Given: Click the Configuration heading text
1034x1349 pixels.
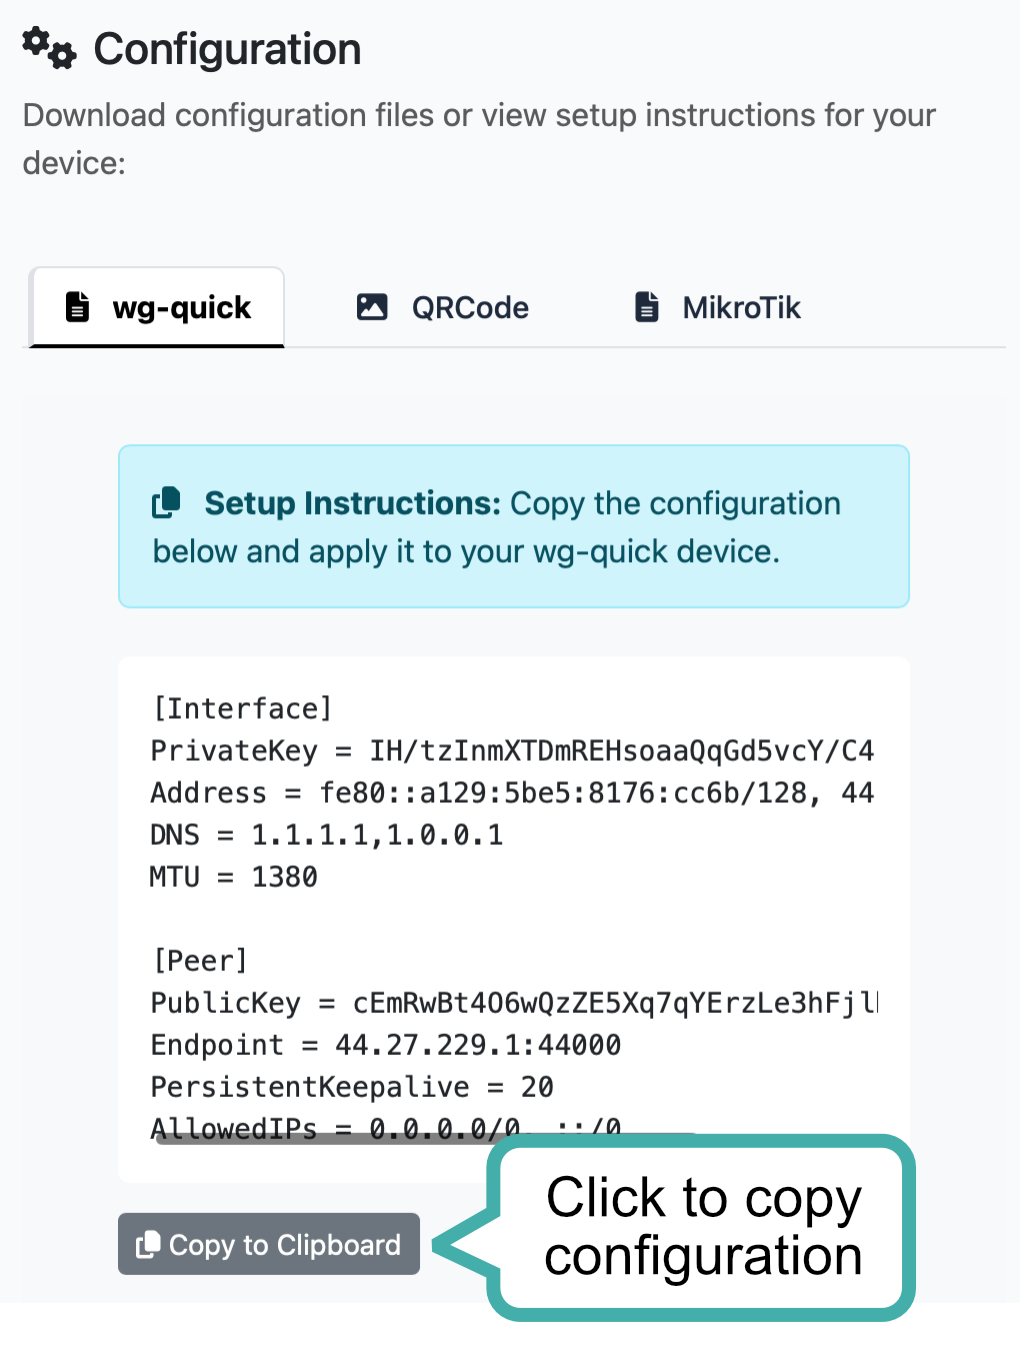Looking at the screenshot, I should pos(227,50).
